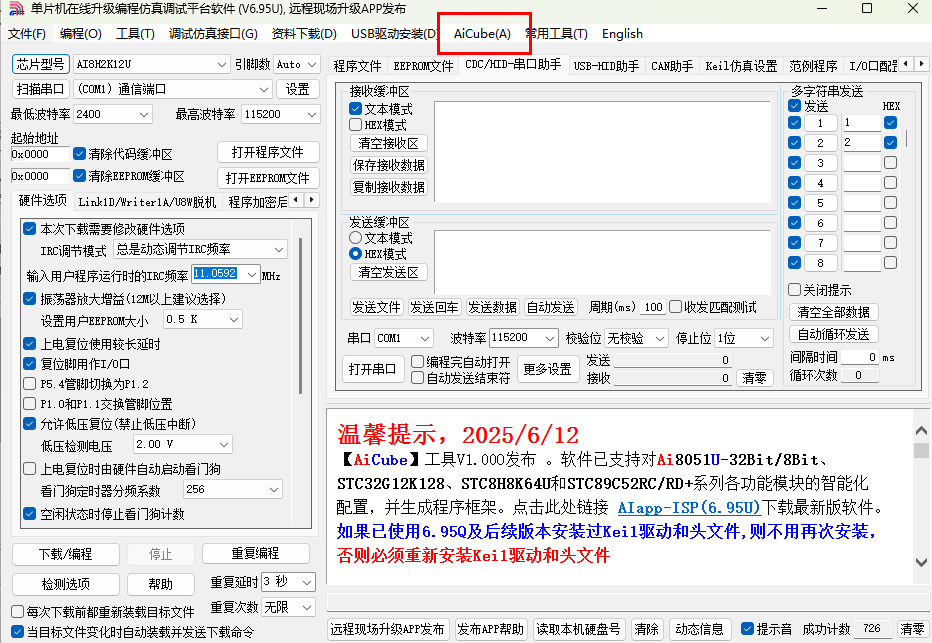Click 清空接收区 button
932x643 pixels.
pos(389,143)
